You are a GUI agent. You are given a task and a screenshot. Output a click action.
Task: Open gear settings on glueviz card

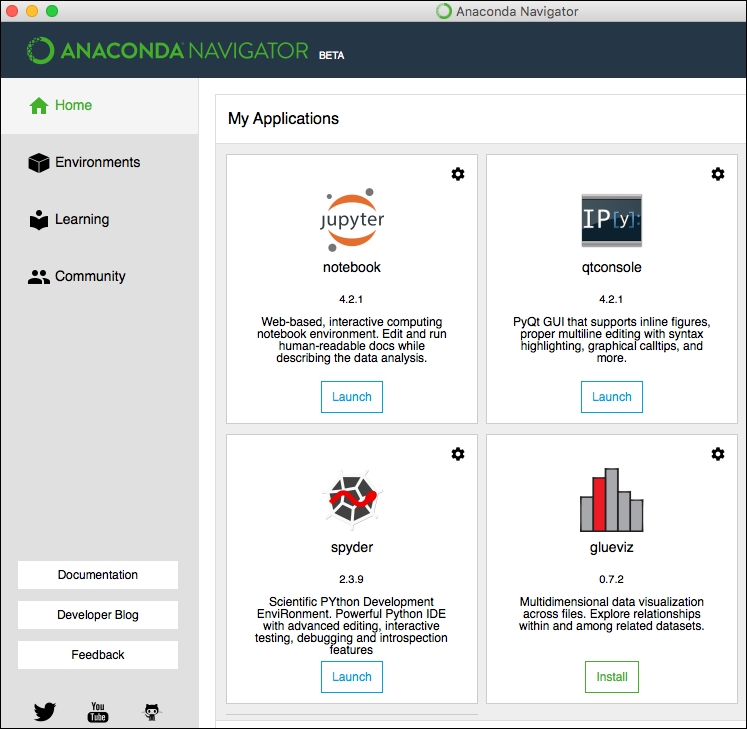pos(718,454)
